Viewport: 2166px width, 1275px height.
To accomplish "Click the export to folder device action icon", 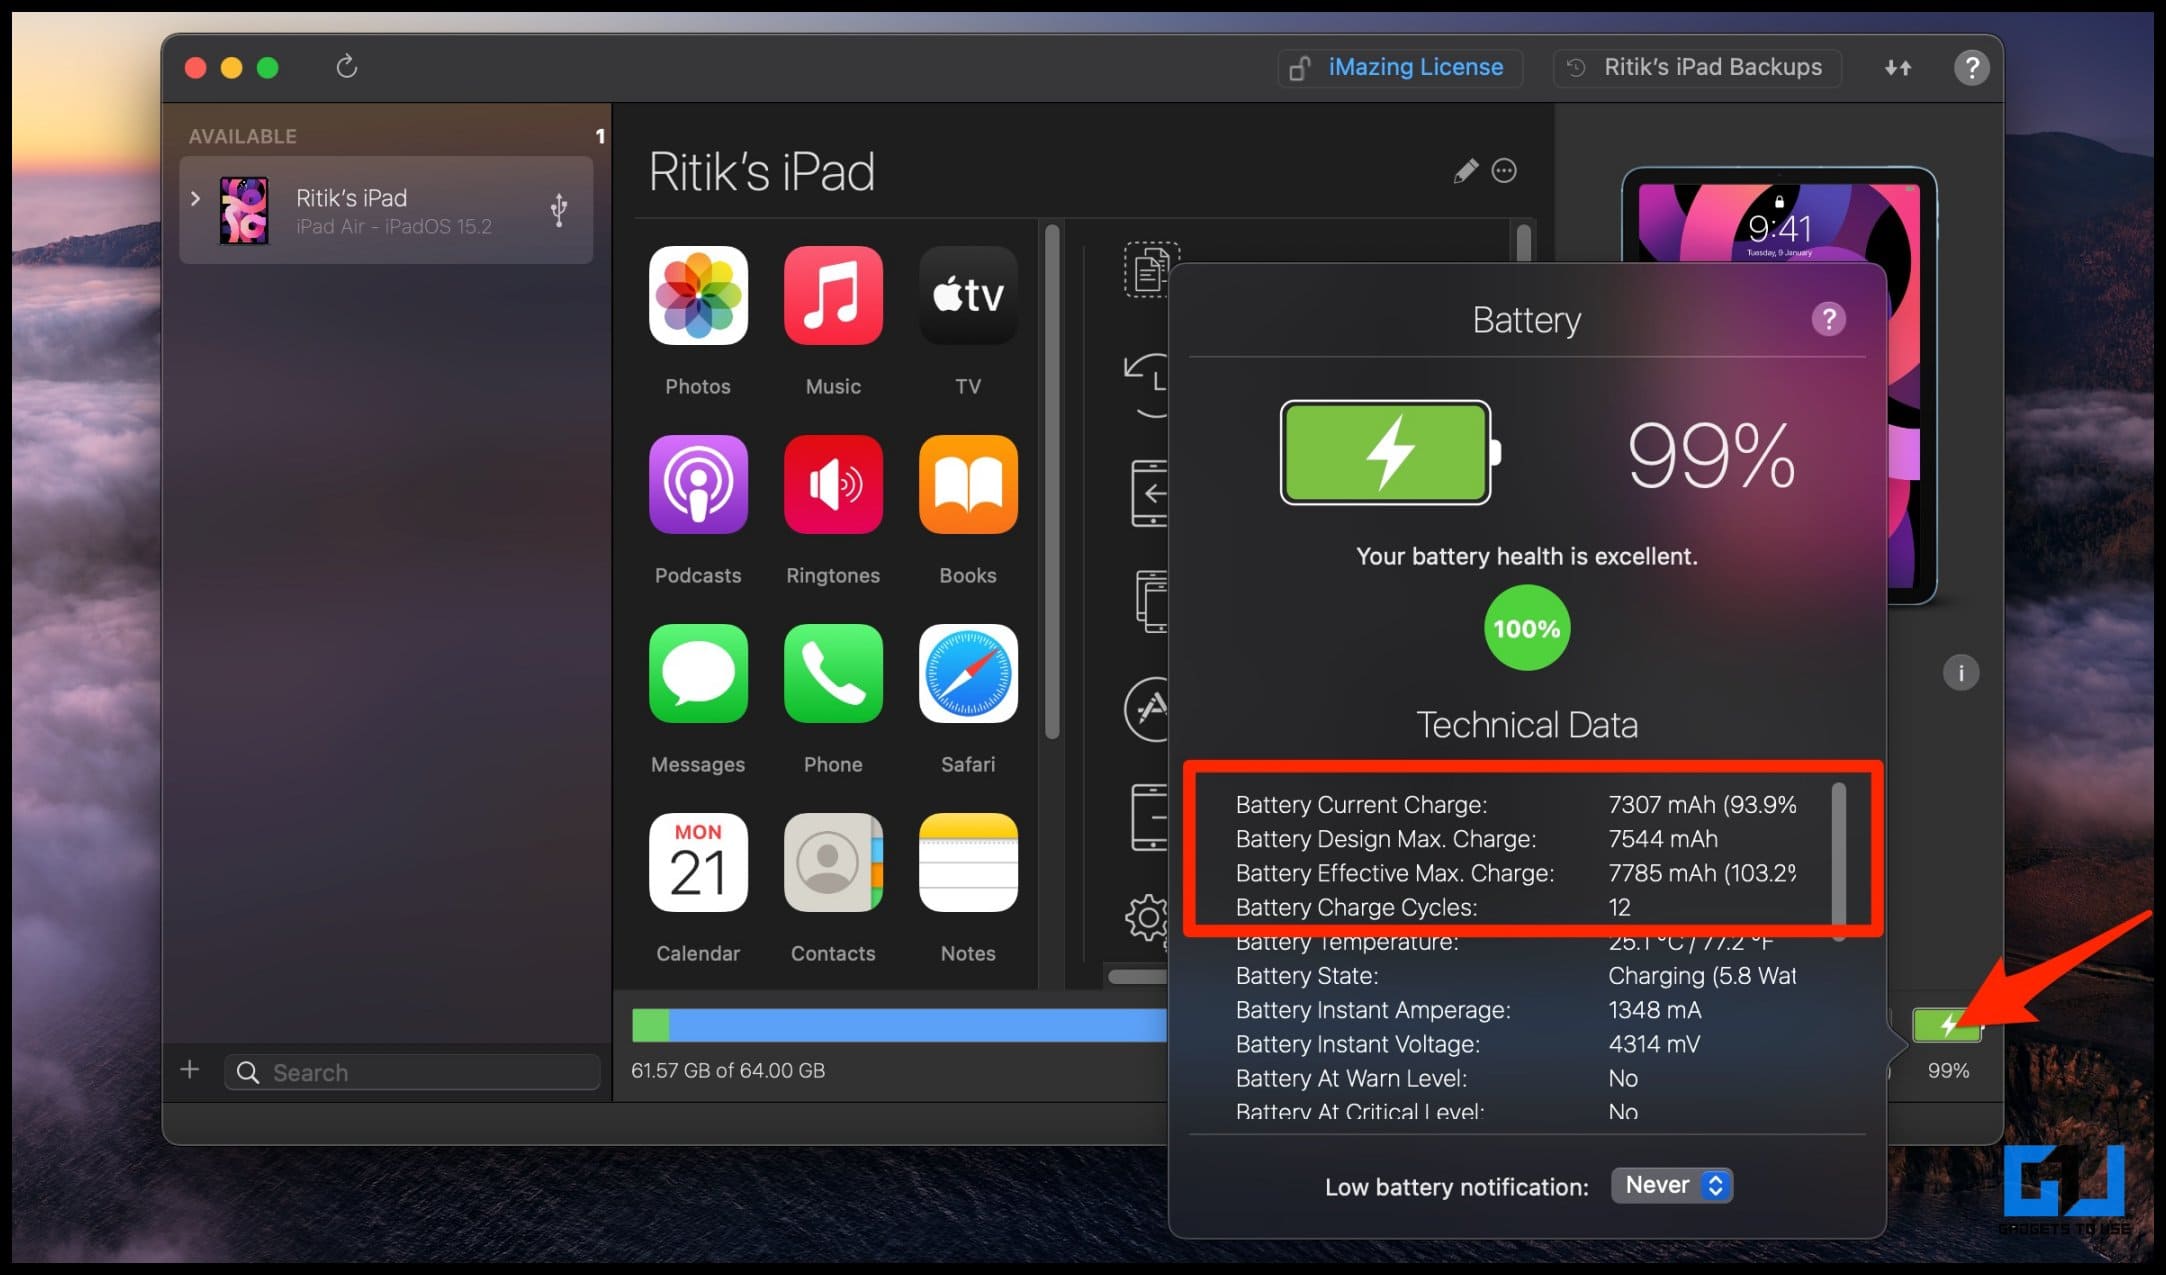I will click(x=1153, y=601).
